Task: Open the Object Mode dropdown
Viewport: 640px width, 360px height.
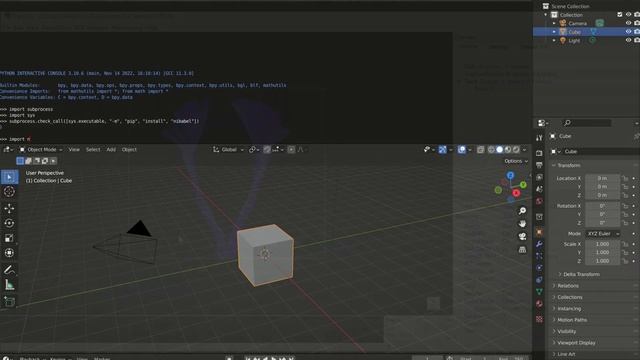Action: (x=41, y=150)
